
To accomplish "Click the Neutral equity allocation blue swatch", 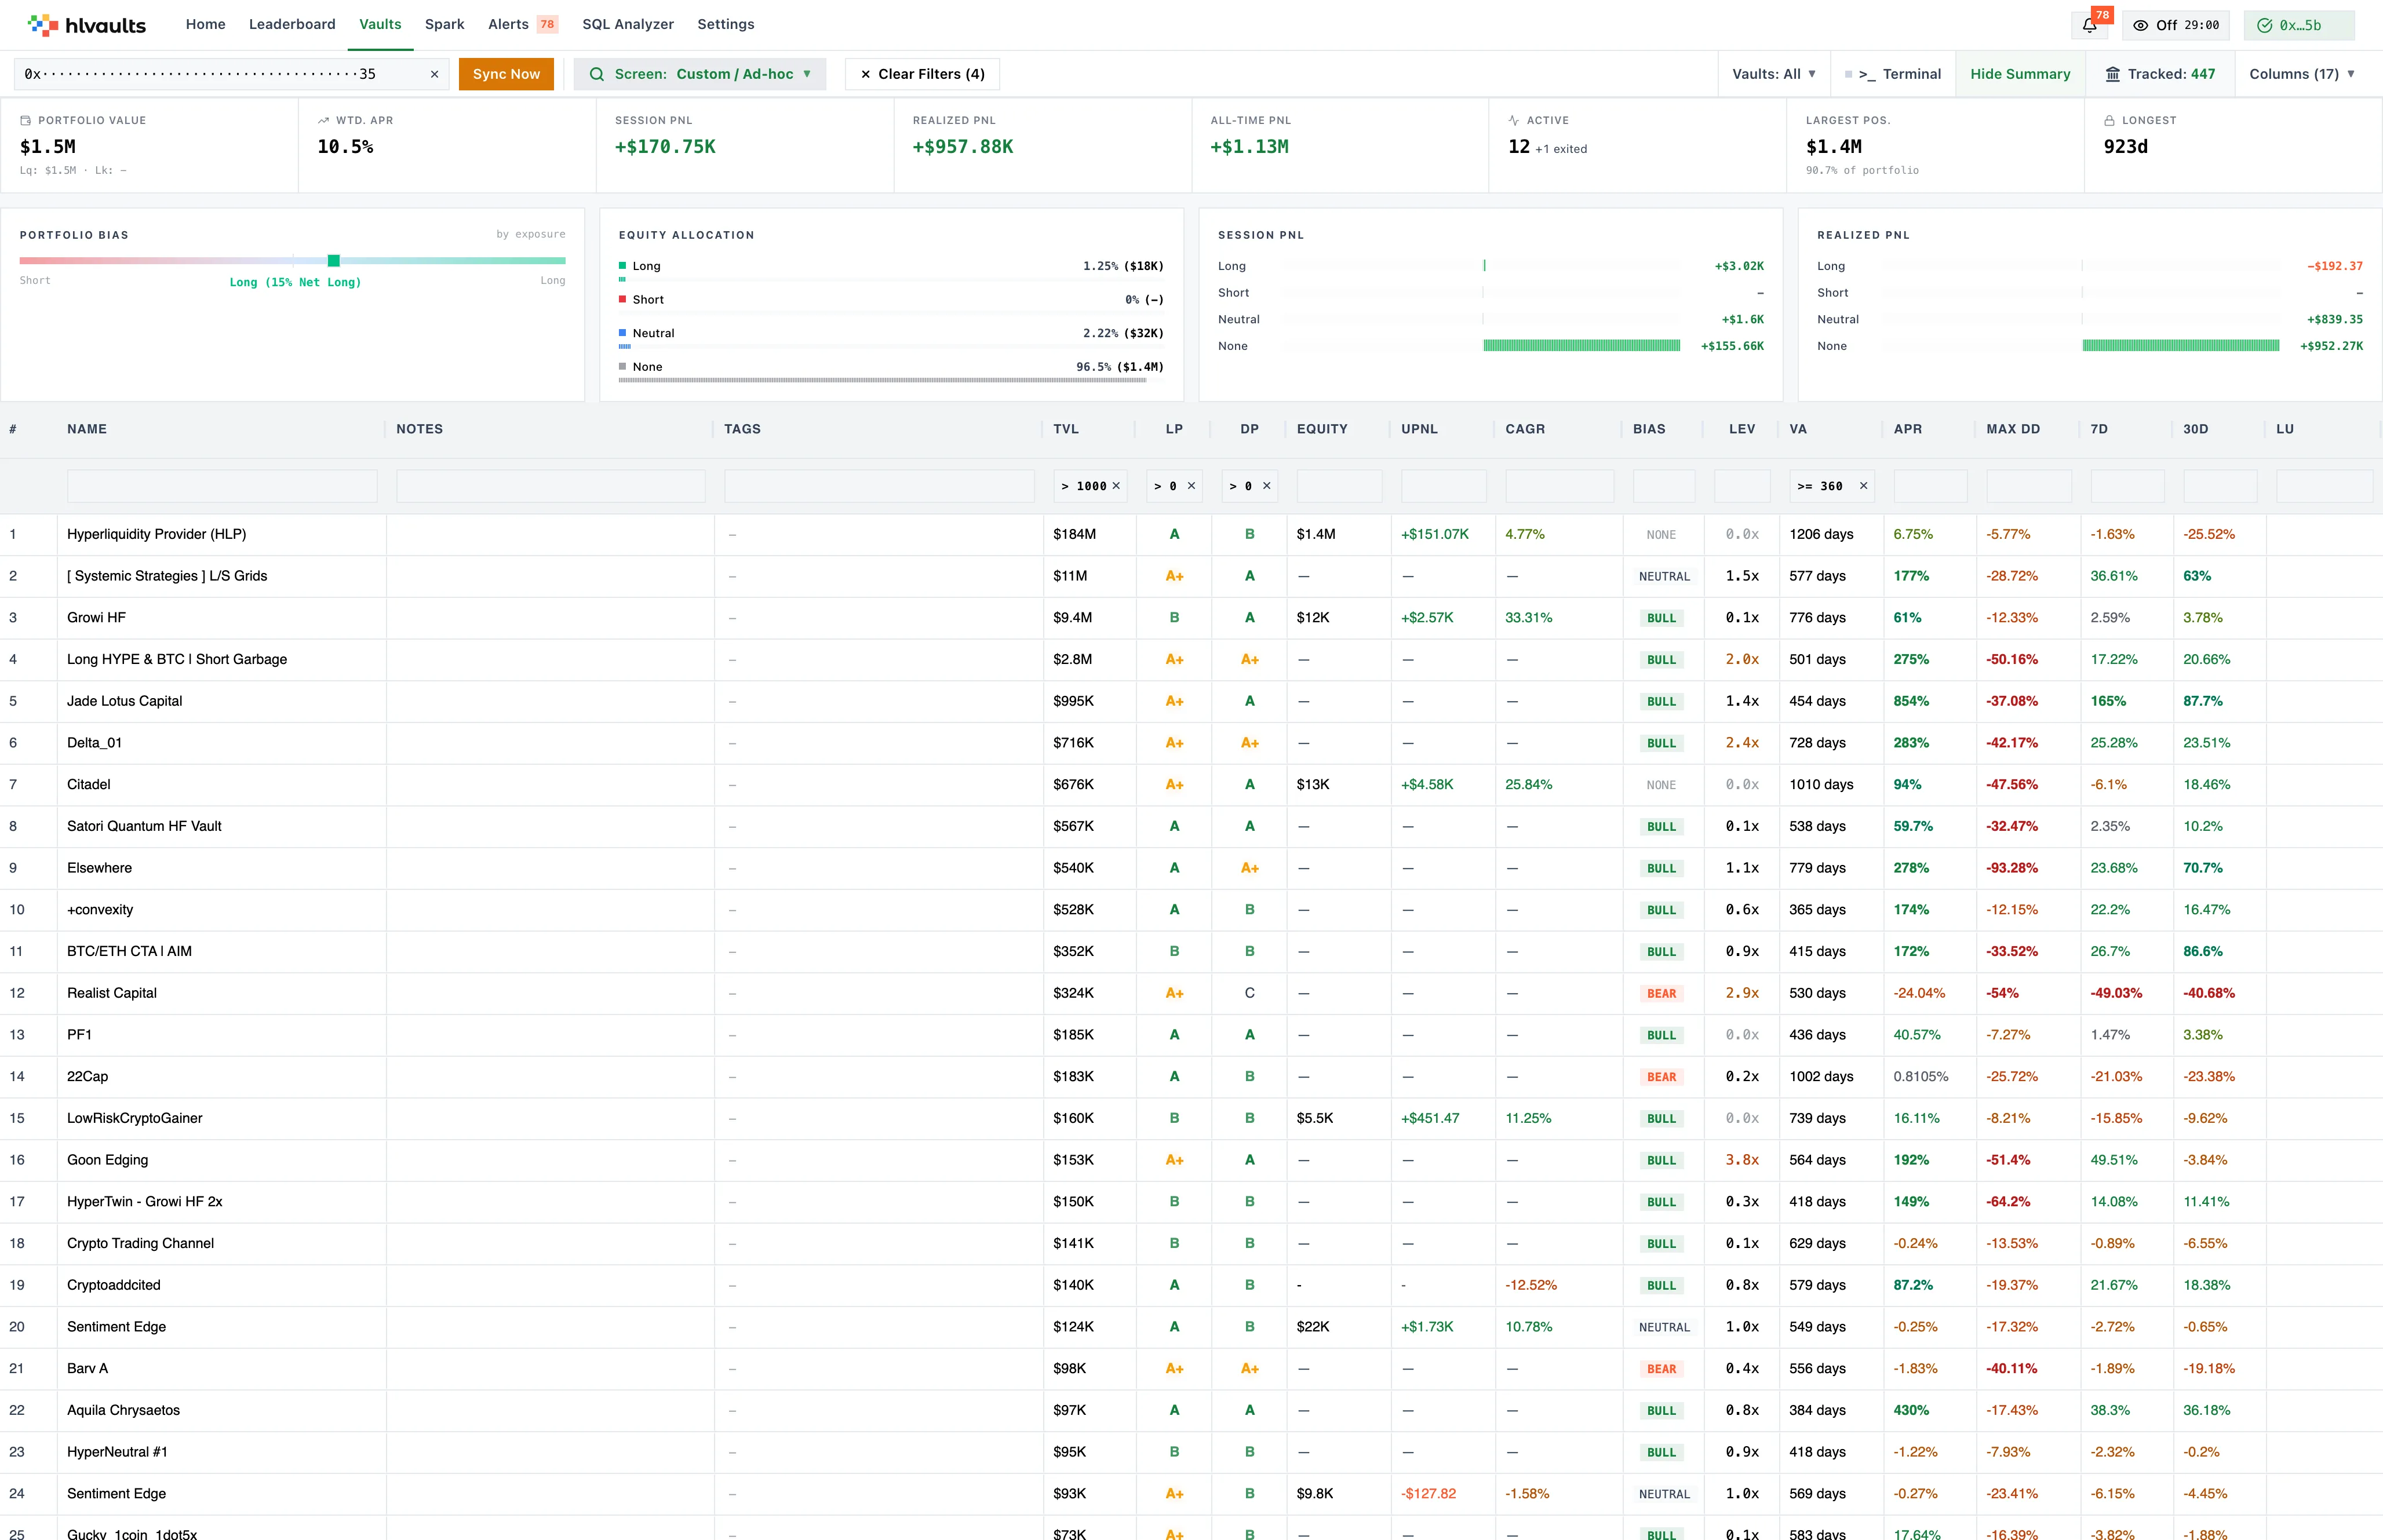I will 622,333.
